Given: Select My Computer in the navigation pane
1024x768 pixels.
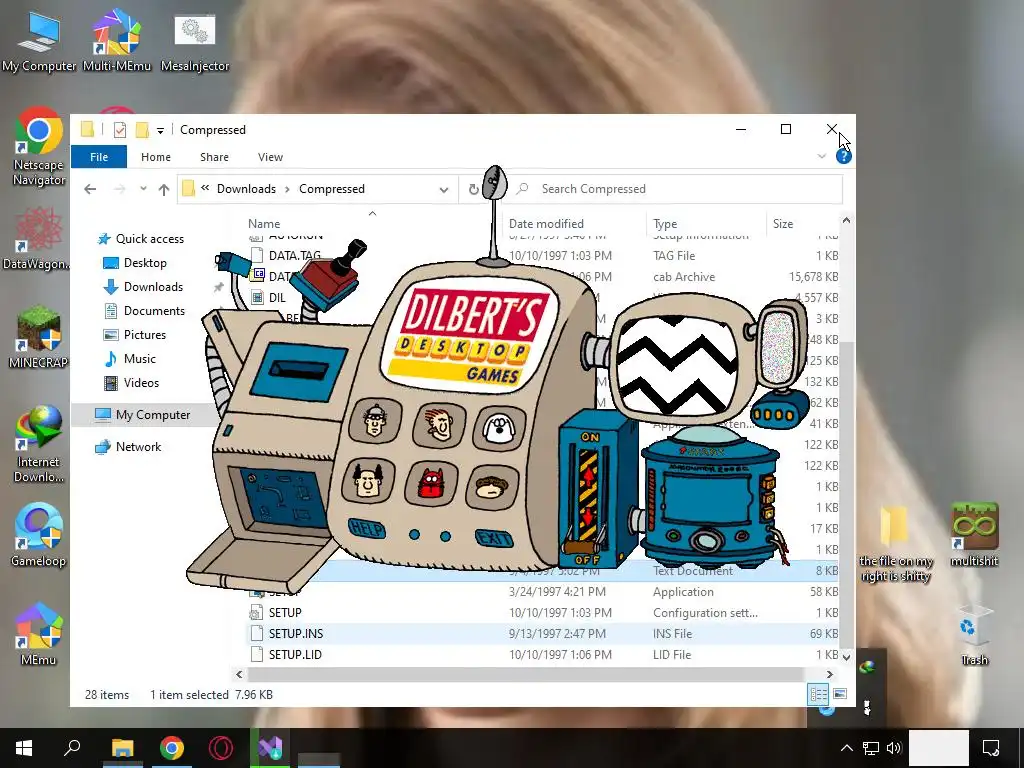Looking at the screenshot, I should point(153,415).
